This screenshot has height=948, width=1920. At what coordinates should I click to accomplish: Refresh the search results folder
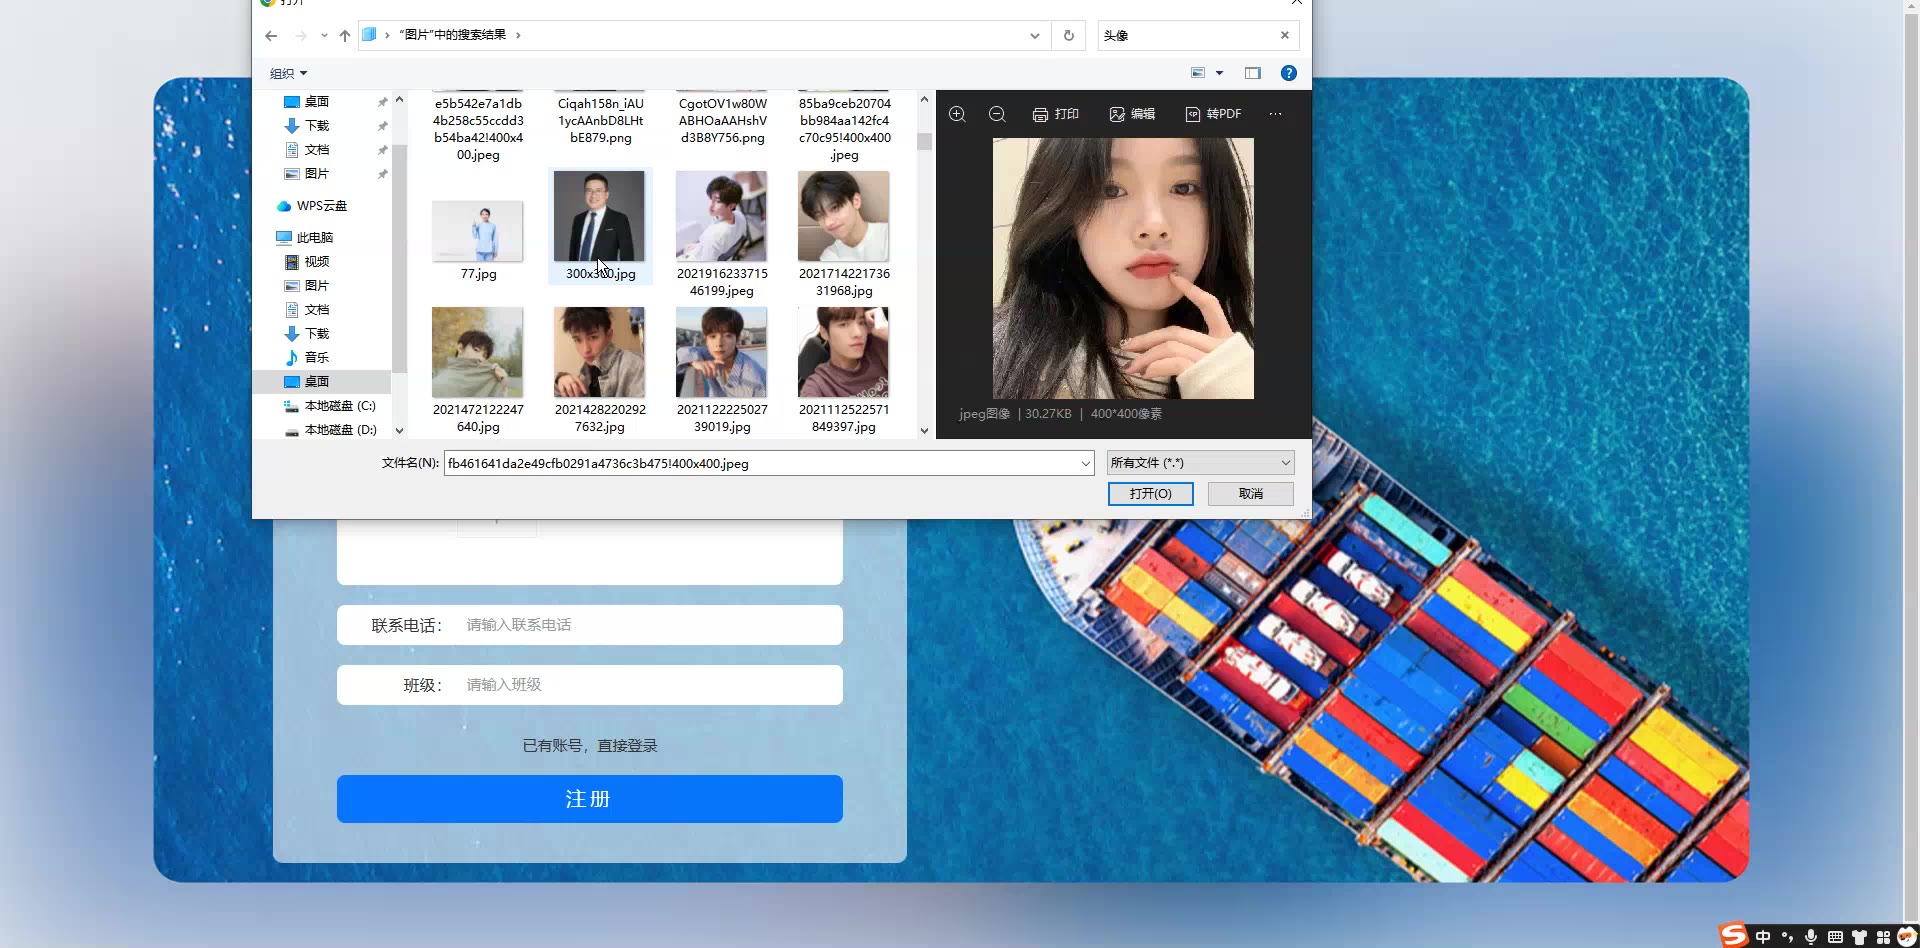pos(1069,35)
